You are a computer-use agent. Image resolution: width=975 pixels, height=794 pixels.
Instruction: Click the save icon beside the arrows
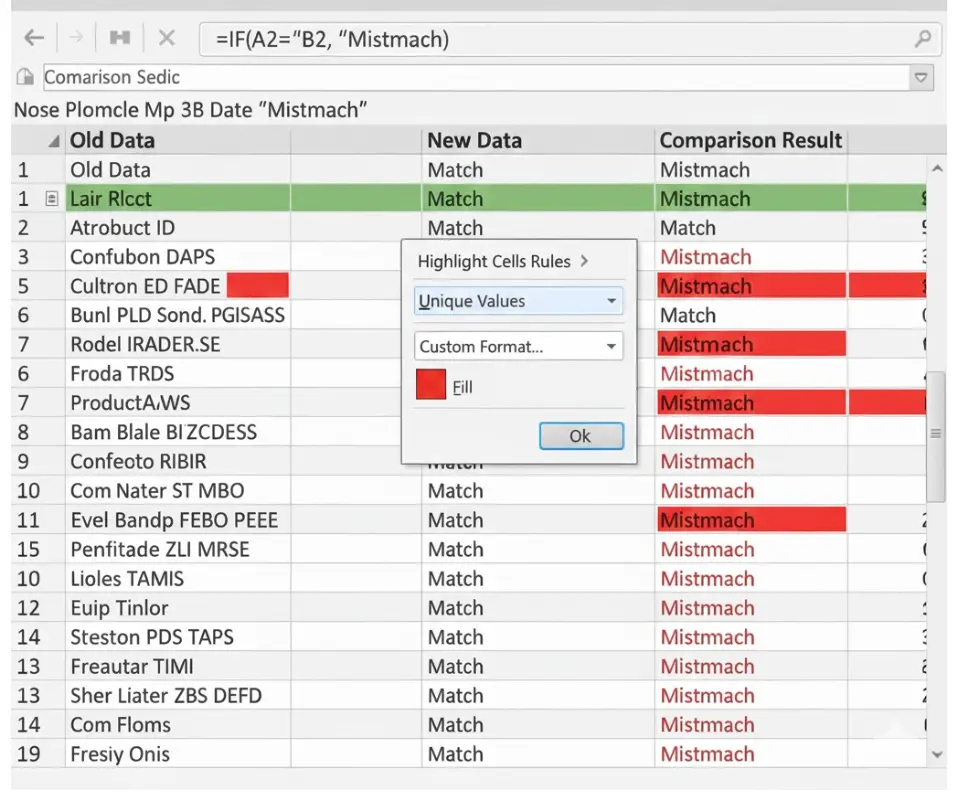click(120, 38)
